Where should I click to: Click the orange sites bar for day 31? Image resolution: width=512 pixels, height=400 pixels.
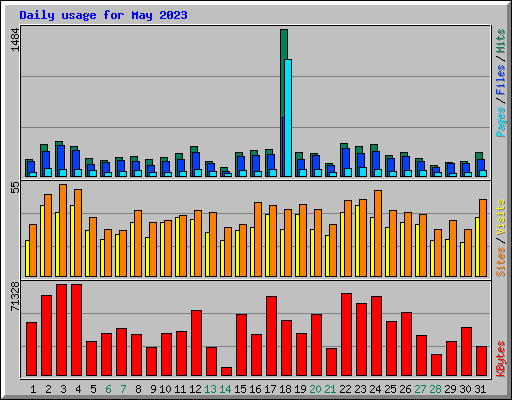tap(483, 238)
